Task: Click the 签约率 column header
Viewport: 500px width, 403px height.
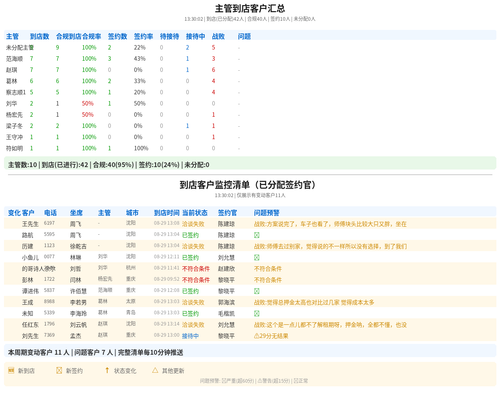Action: click(143, 36)
